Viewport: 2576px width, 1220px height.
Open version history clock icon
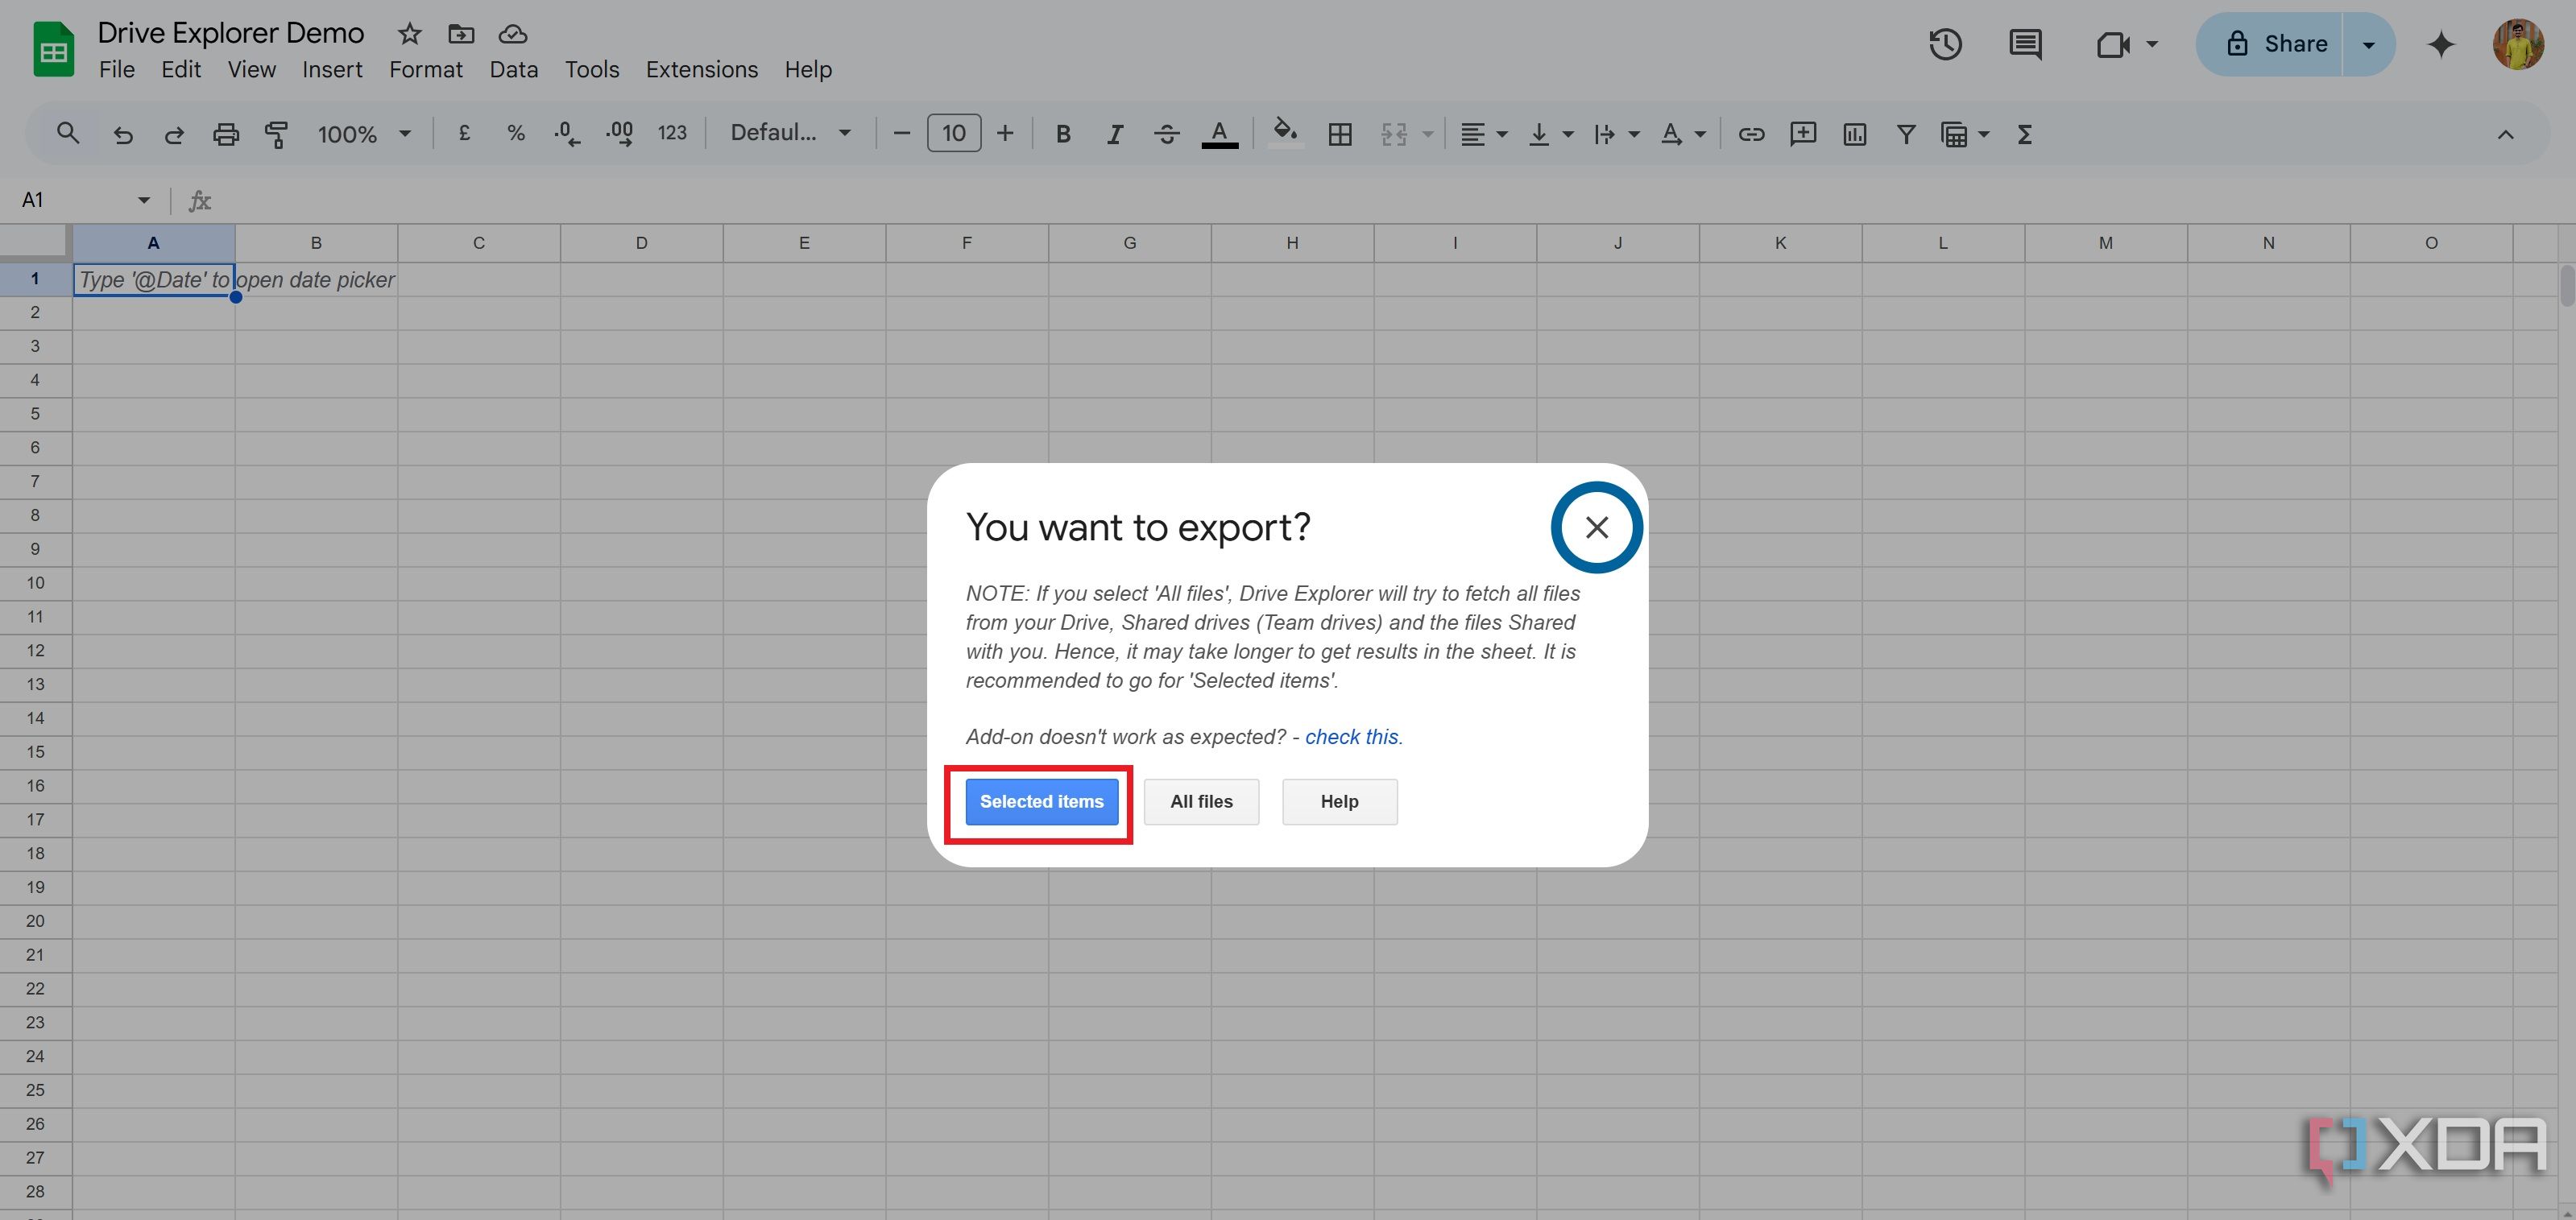coord(1945,44)
